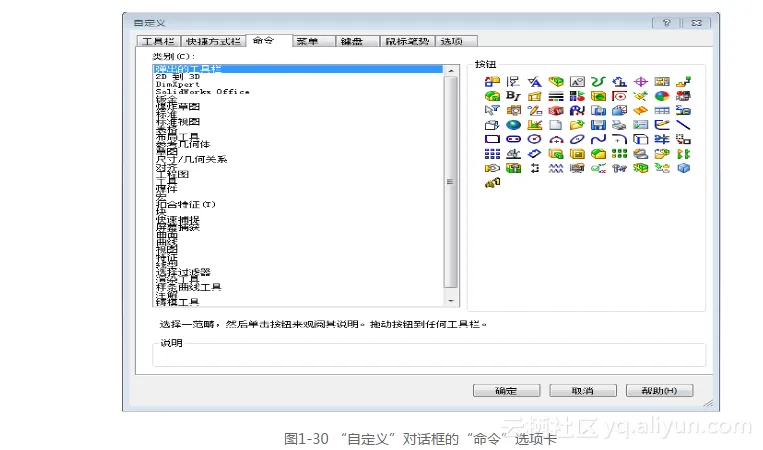Select the highlighted 弹出的工具栏 category
The width and height of the screenshot is (763, 450).
coord(297,69)
